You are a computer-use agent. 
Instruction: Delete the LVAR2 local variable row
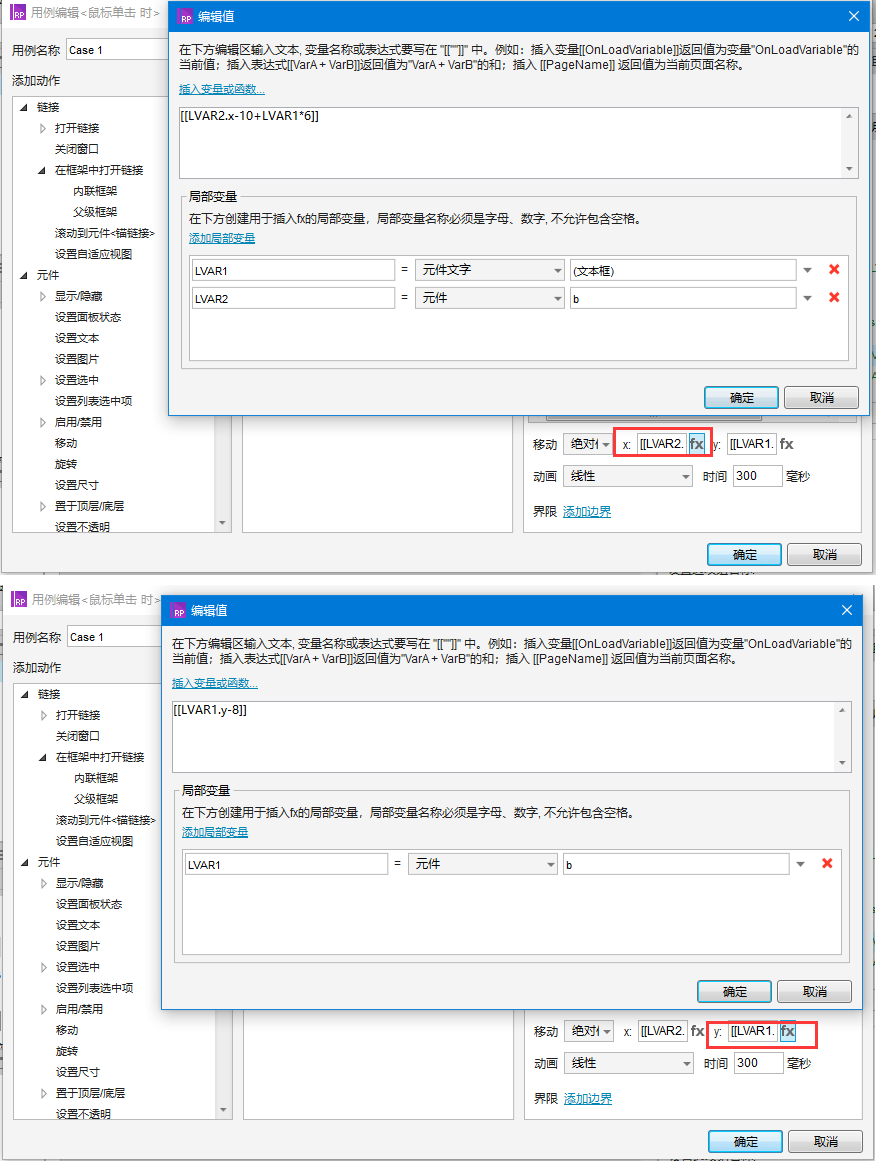pos(834,298)
